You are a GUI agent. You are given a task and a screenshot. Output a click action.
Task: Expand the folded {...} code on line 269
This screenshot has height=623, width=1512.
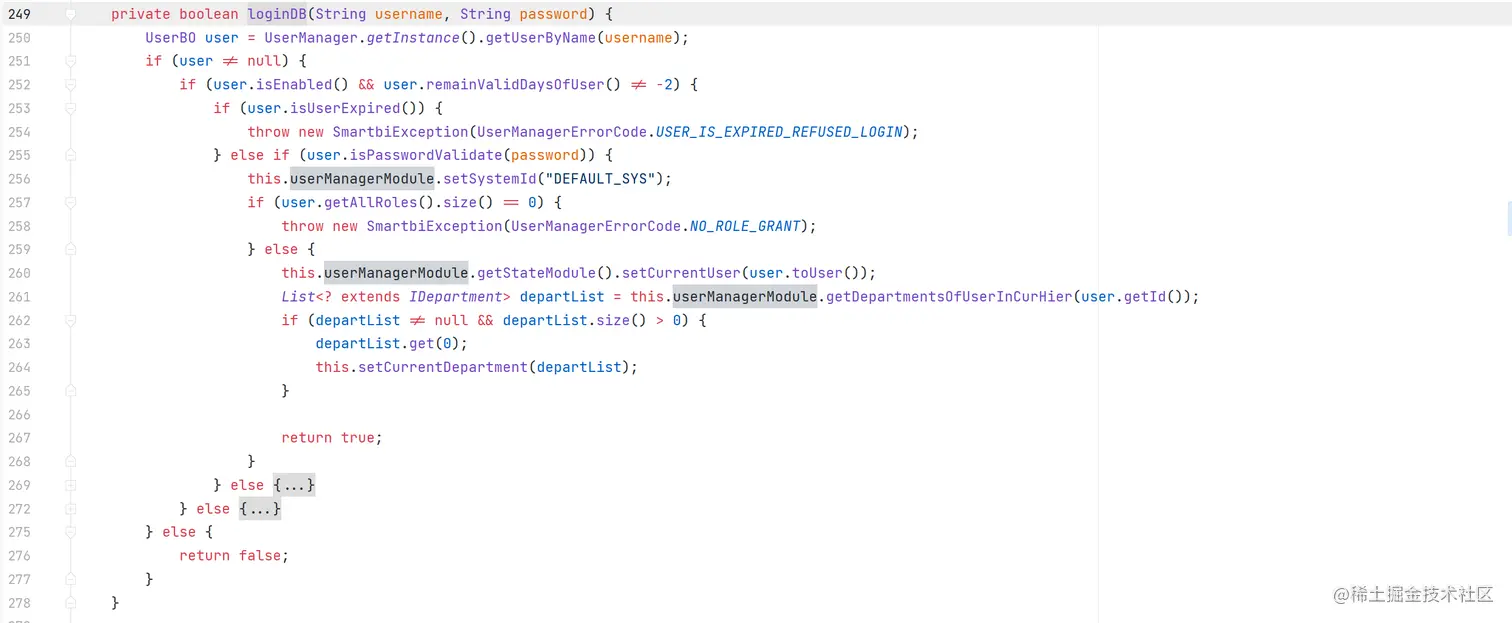(294, 485)
